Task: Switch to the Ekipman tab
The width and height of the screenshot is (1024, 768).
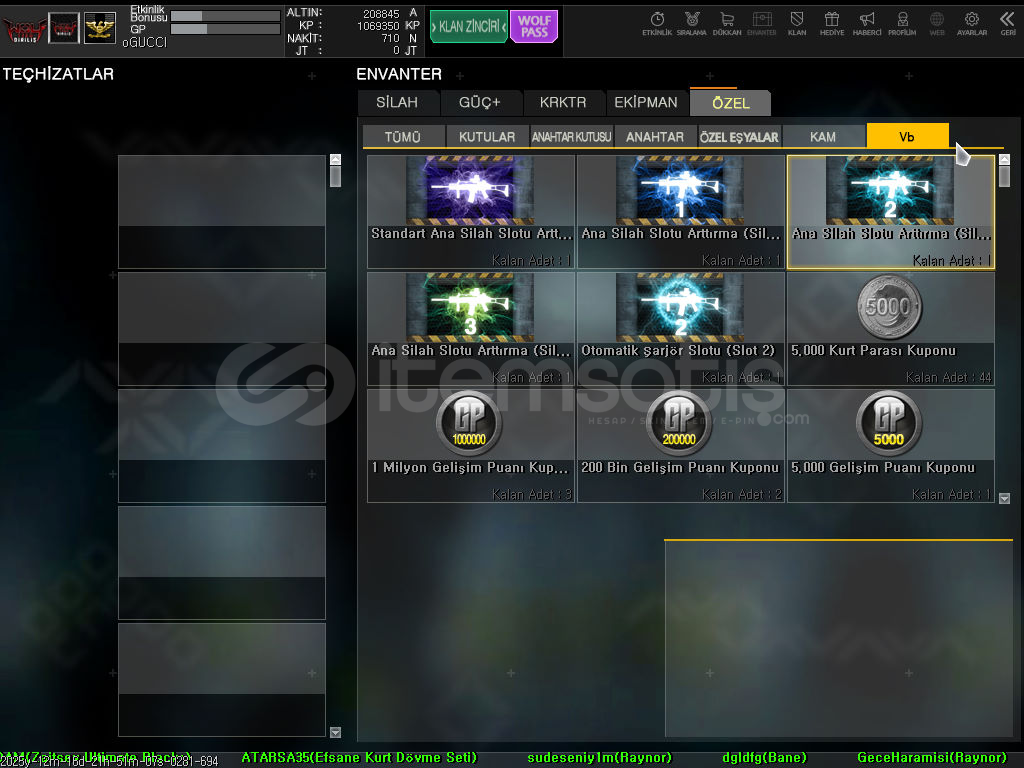Action: [645, 102]
